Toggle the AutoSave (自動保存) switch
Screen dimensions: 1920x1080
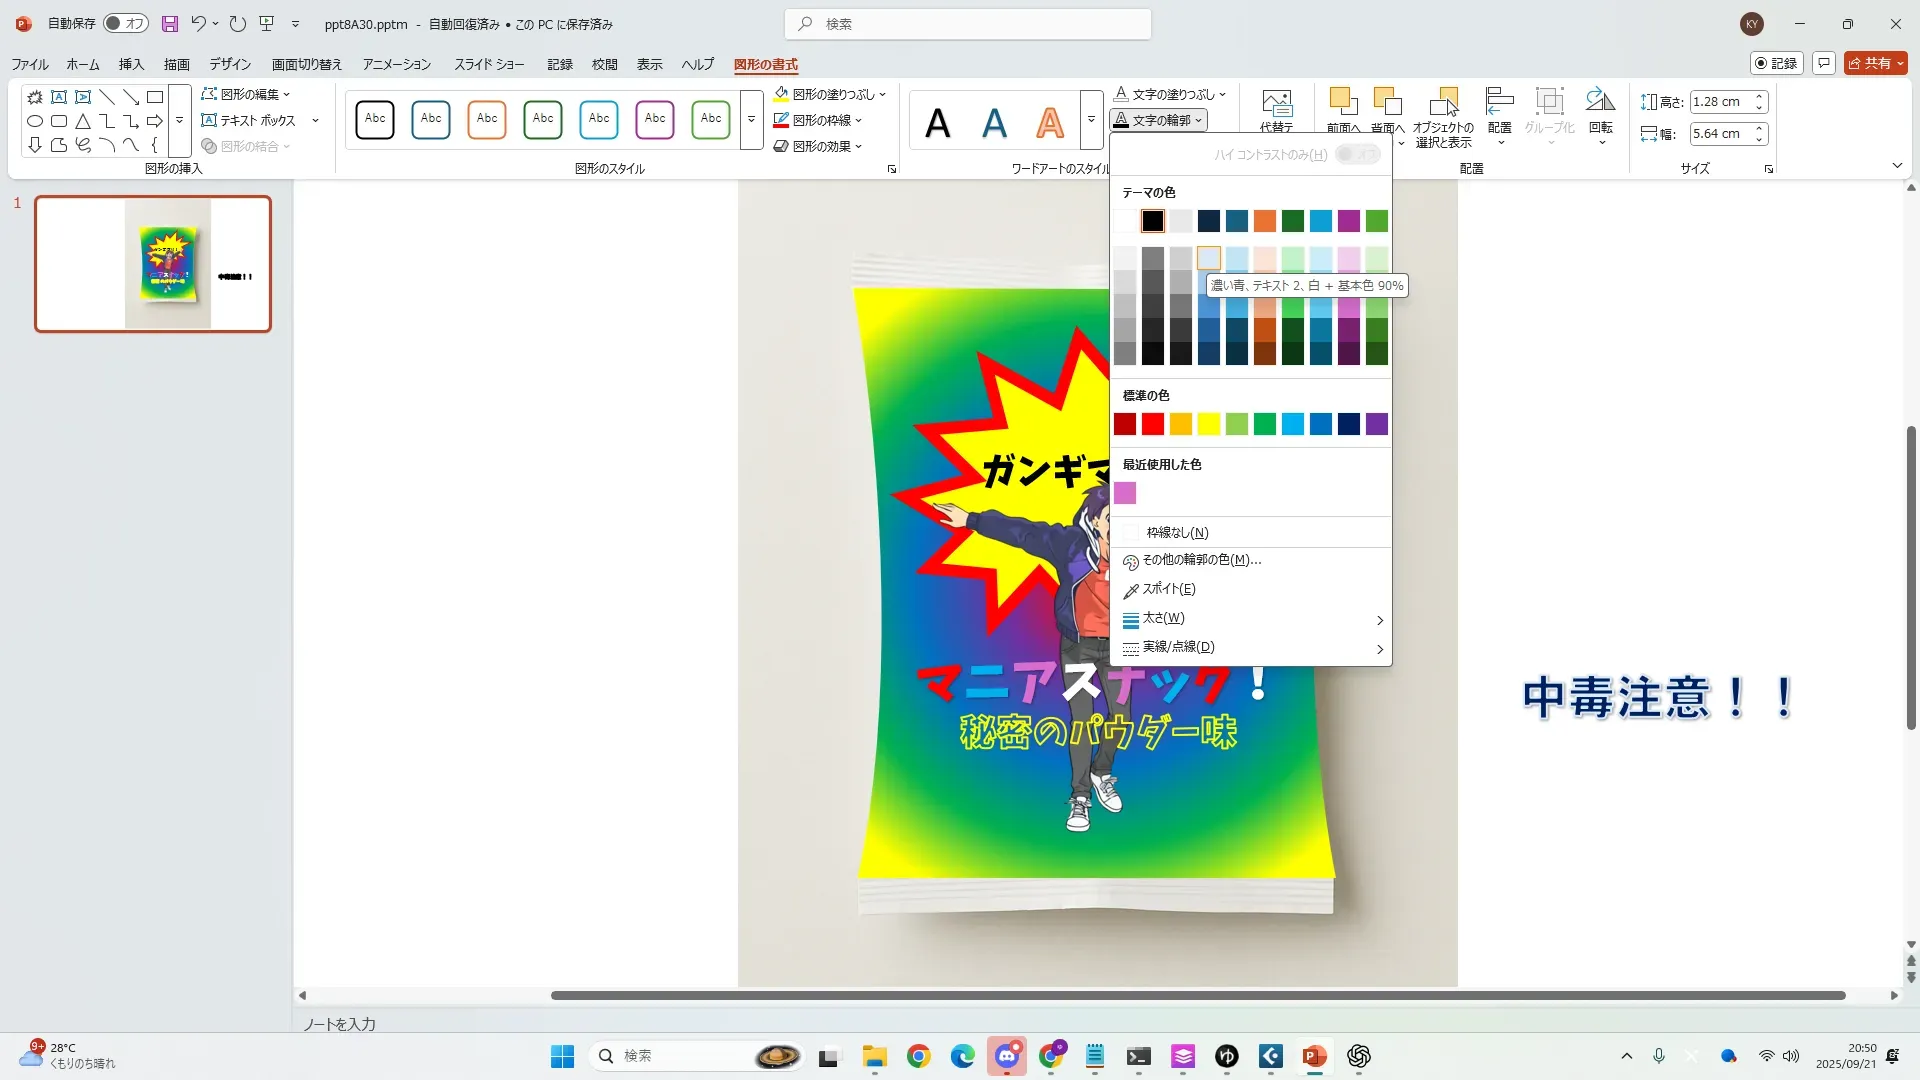pyautogui.click(x=126, y=24)
